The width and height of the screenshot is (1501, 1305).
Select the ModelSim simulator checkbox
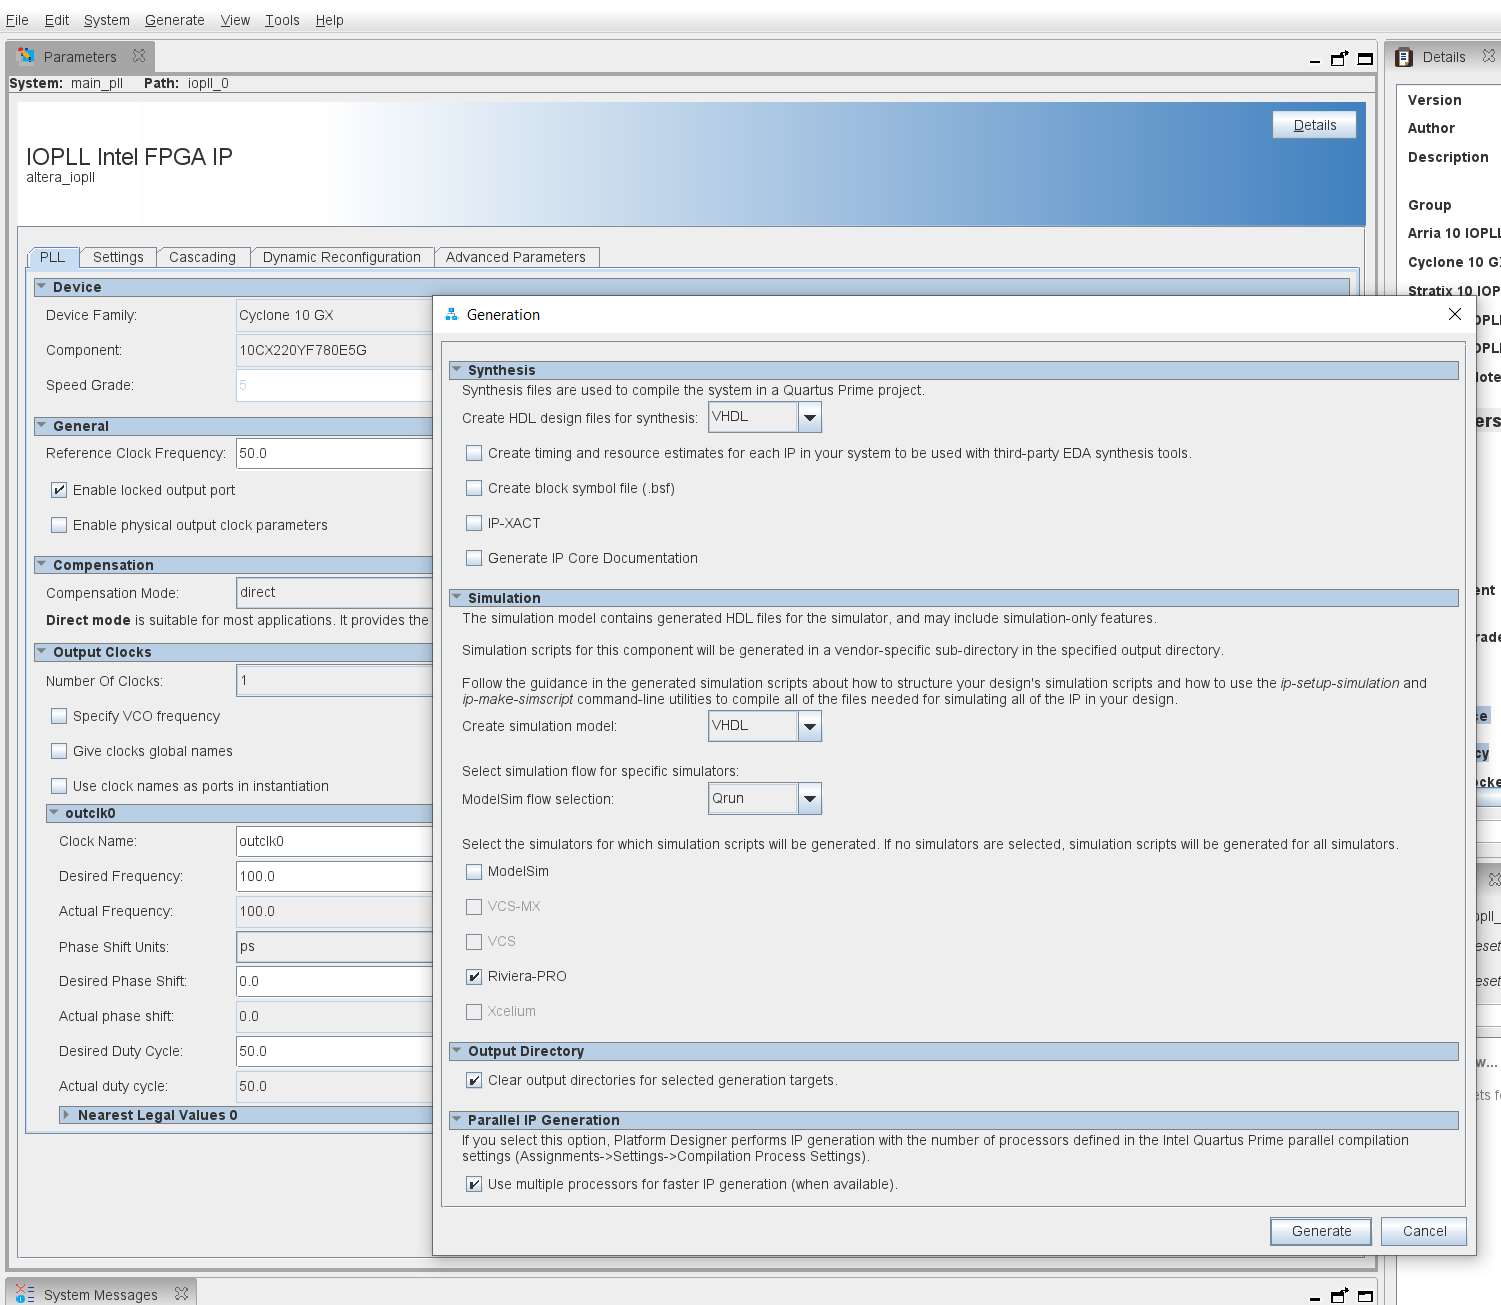(x=474, y=871)
